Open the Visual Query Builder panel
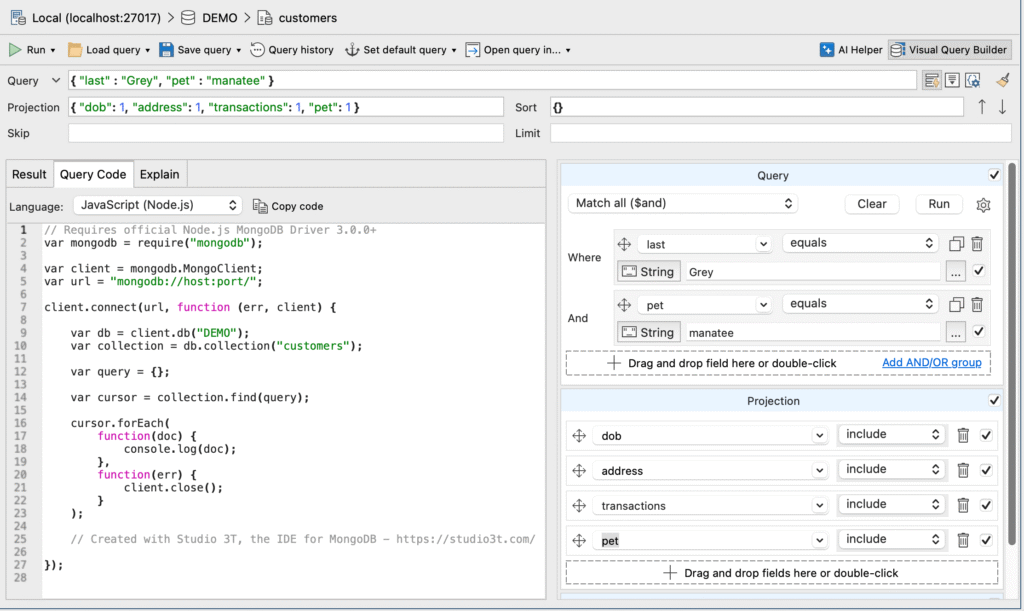The image size is (1024, 611). [949, 50]
